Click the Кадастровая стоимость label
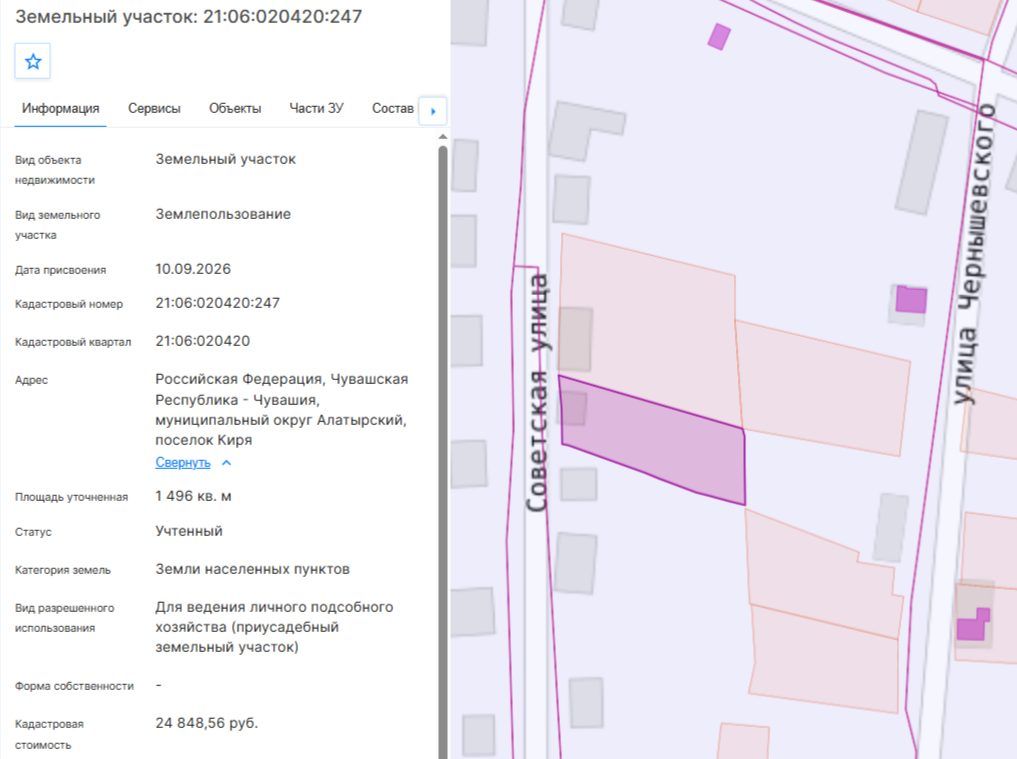 tap(49, 734)
